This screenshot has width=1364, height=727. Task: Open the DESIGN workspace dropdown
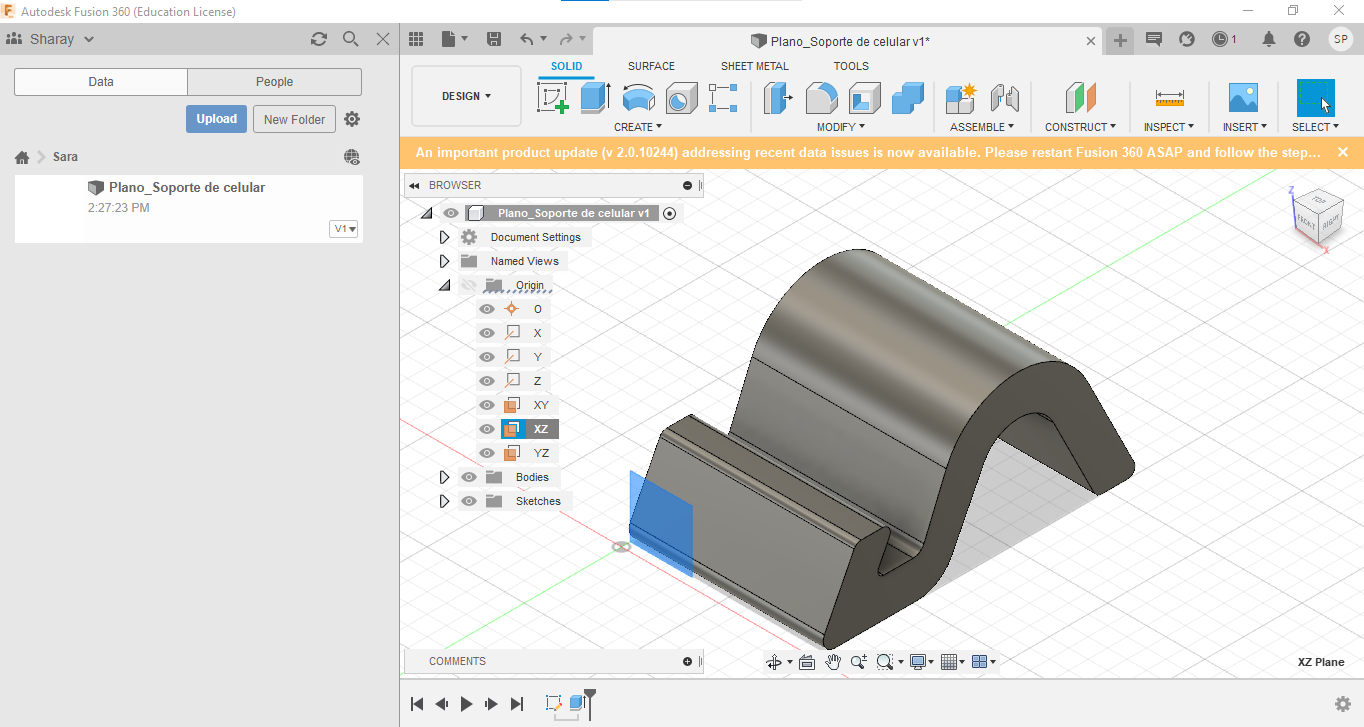tap(466, 96)
